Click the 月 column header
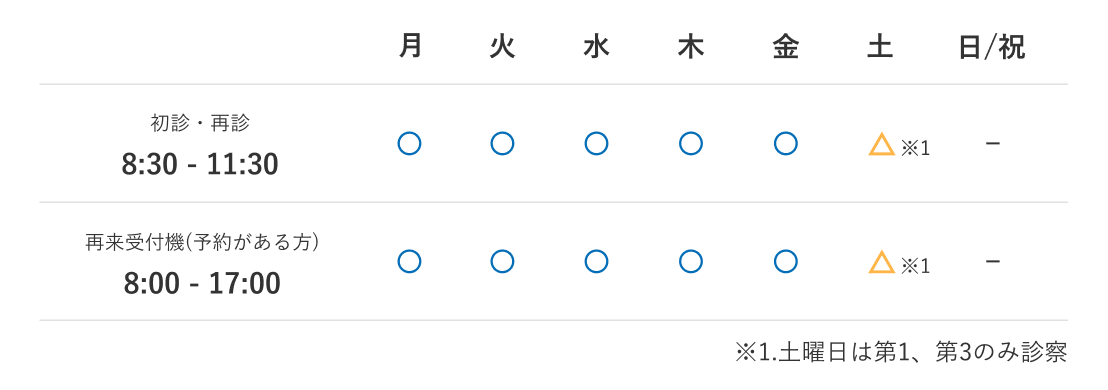1108x390 pixels. tap(411, 47)
